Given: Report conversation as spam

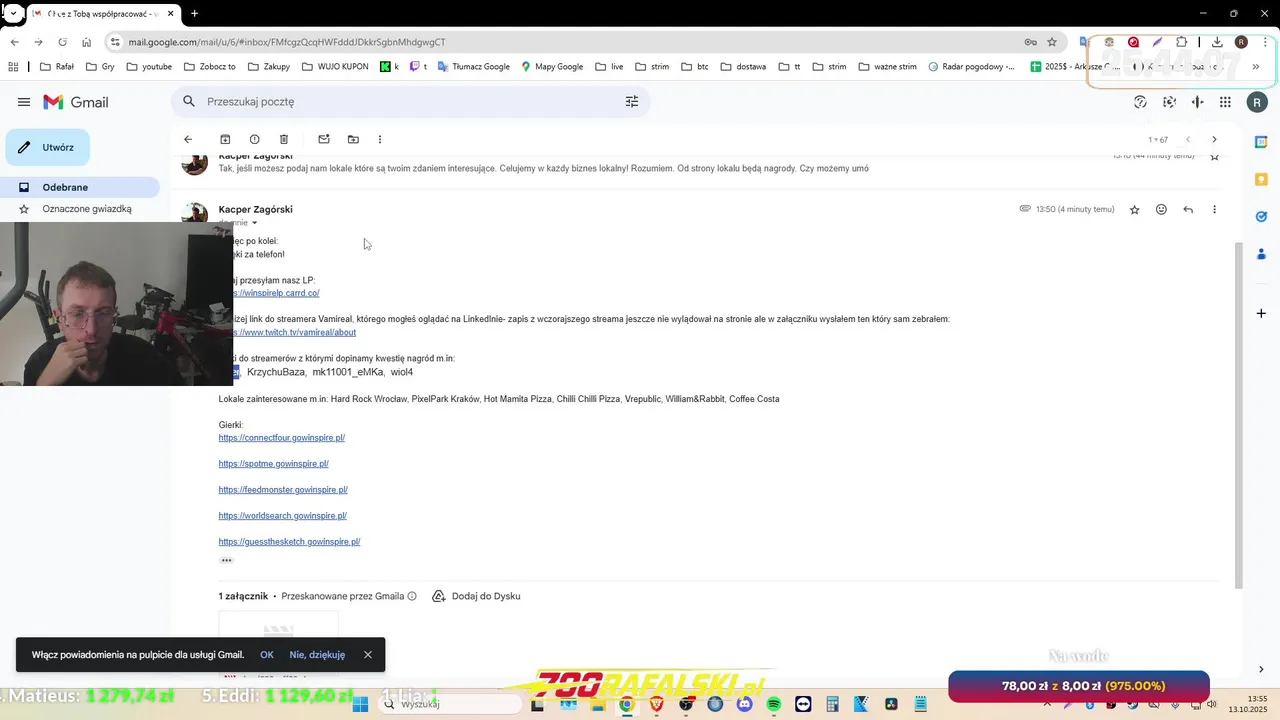Looking at the screenshot, I should point(254,139).
